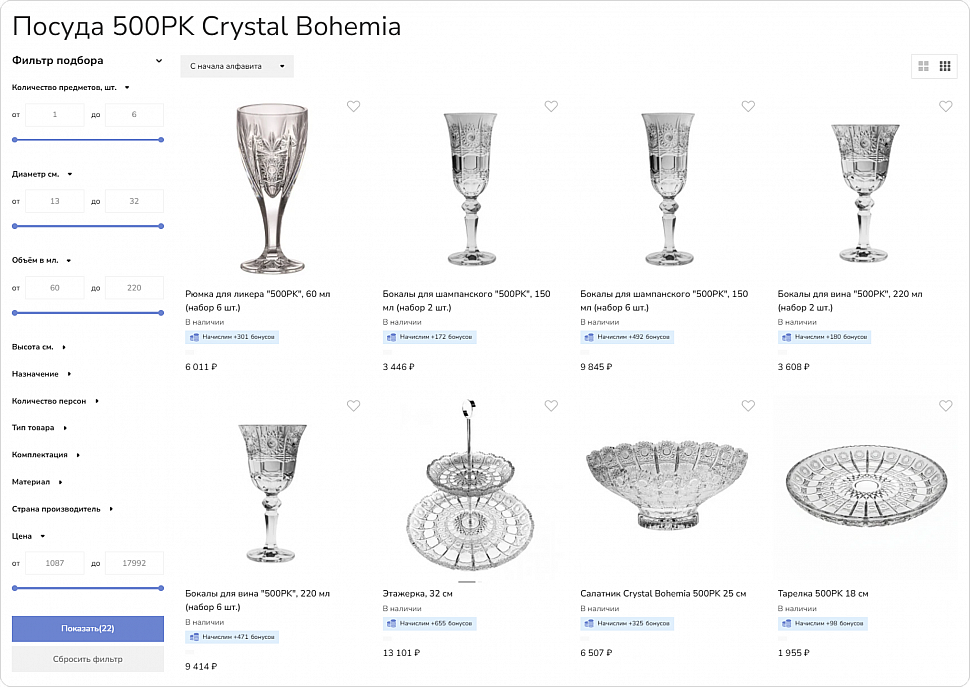Click the minimum volume input field
Image resolution: width=970 pixels, height=687 pixels.
54,288
